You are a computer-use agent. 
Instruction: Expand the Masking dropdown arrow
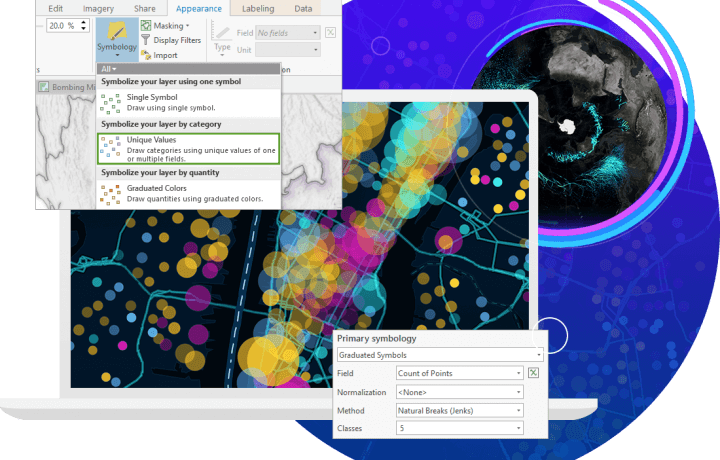click(187, 26)
